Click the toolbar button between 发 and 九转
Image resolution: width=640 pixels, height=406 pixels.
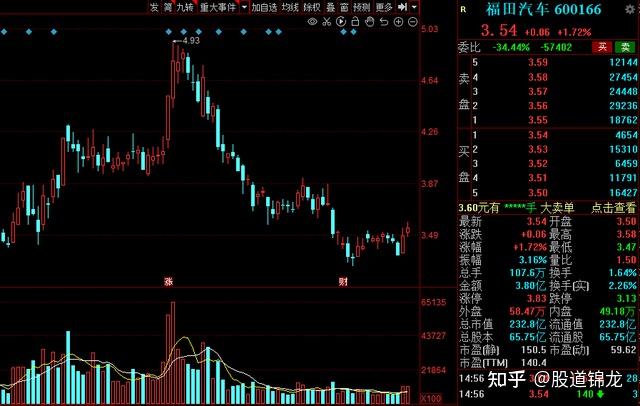pos(168,7)
